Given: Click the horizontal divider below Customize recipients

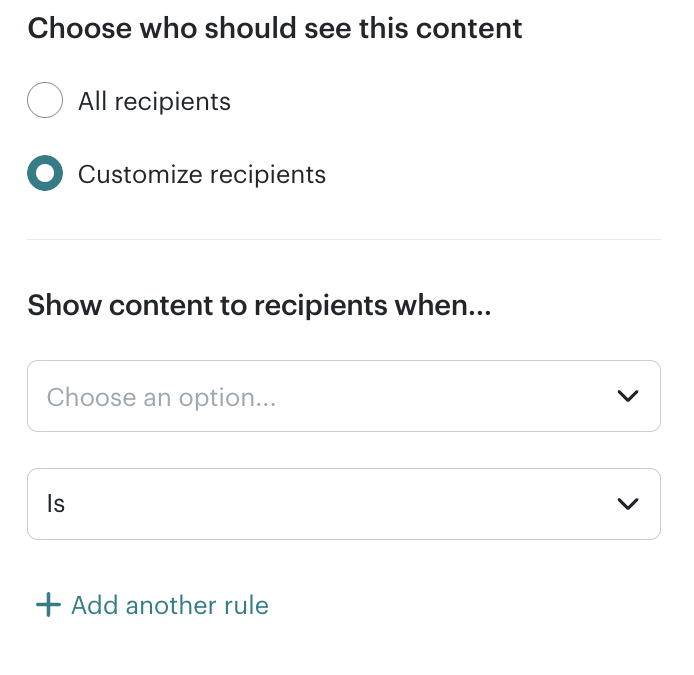Looking at the screenshot, I should (343, 239).
